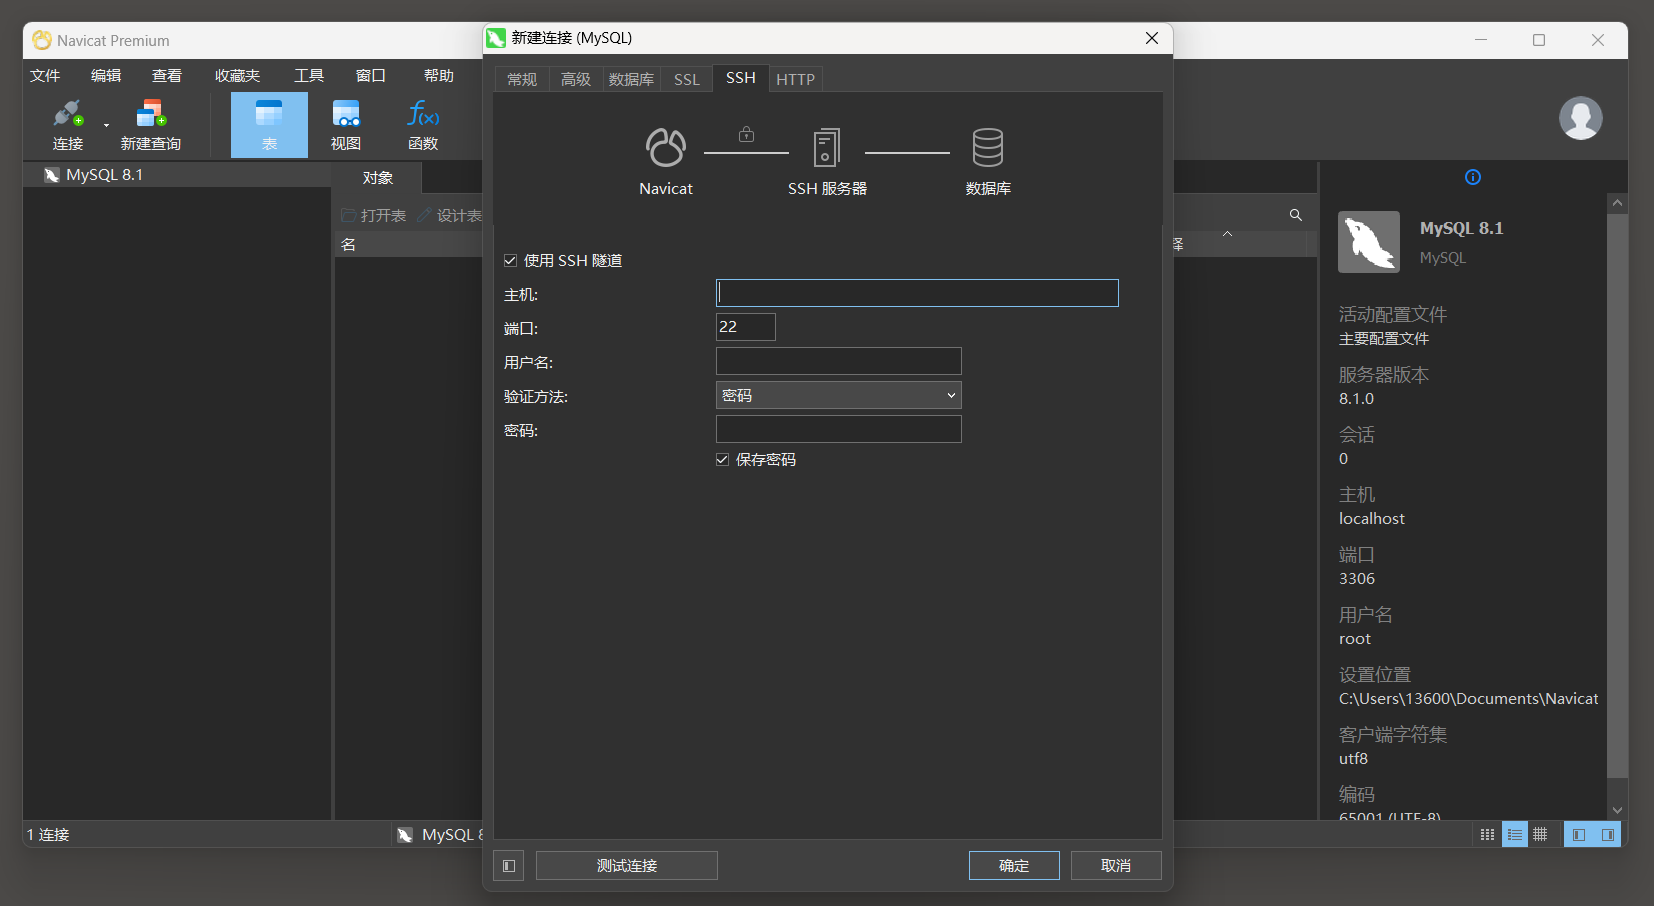Click the sort chevron in the objects column header

(x=1227, y=234)
